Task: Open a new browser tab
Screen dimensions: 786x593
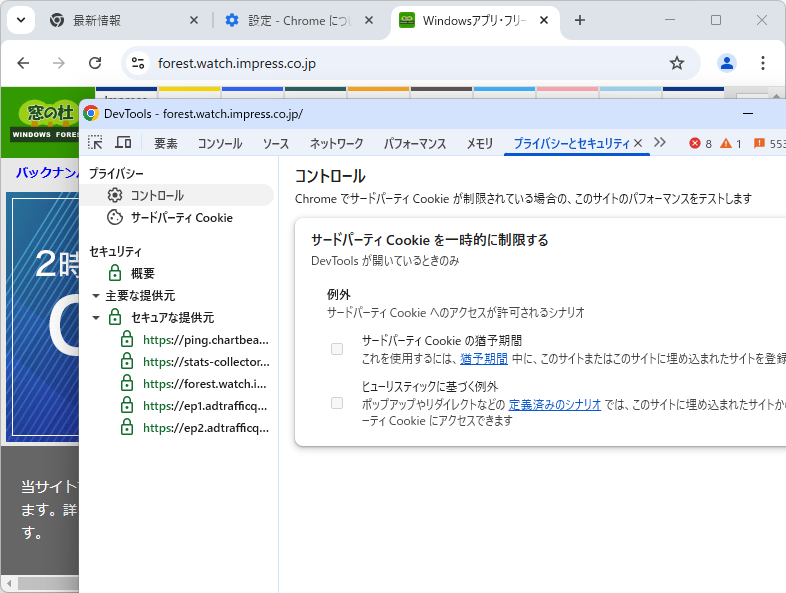Action: pyautogui.click(x=579, y=20)
